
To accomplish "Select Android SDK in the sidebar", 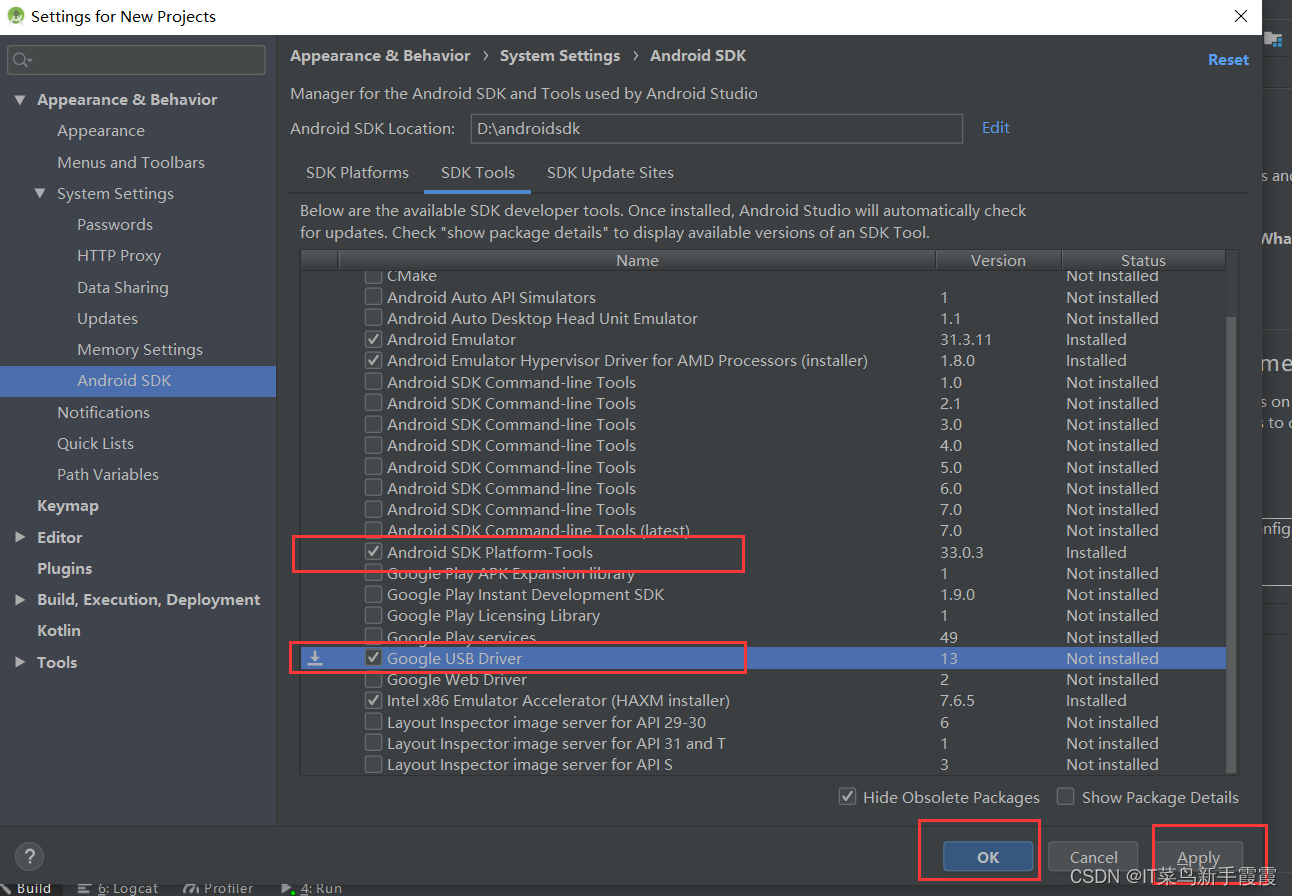I will [x=138, y=381].
